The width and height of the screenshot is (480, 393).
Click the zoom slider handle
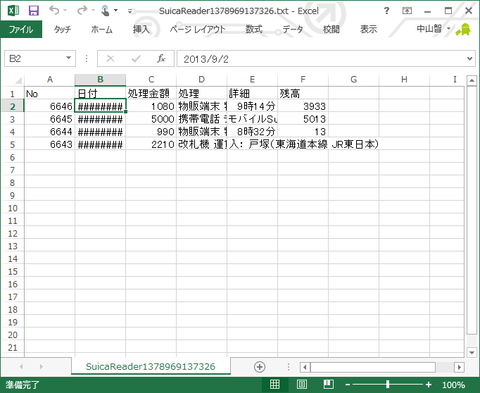click(387, 385)
